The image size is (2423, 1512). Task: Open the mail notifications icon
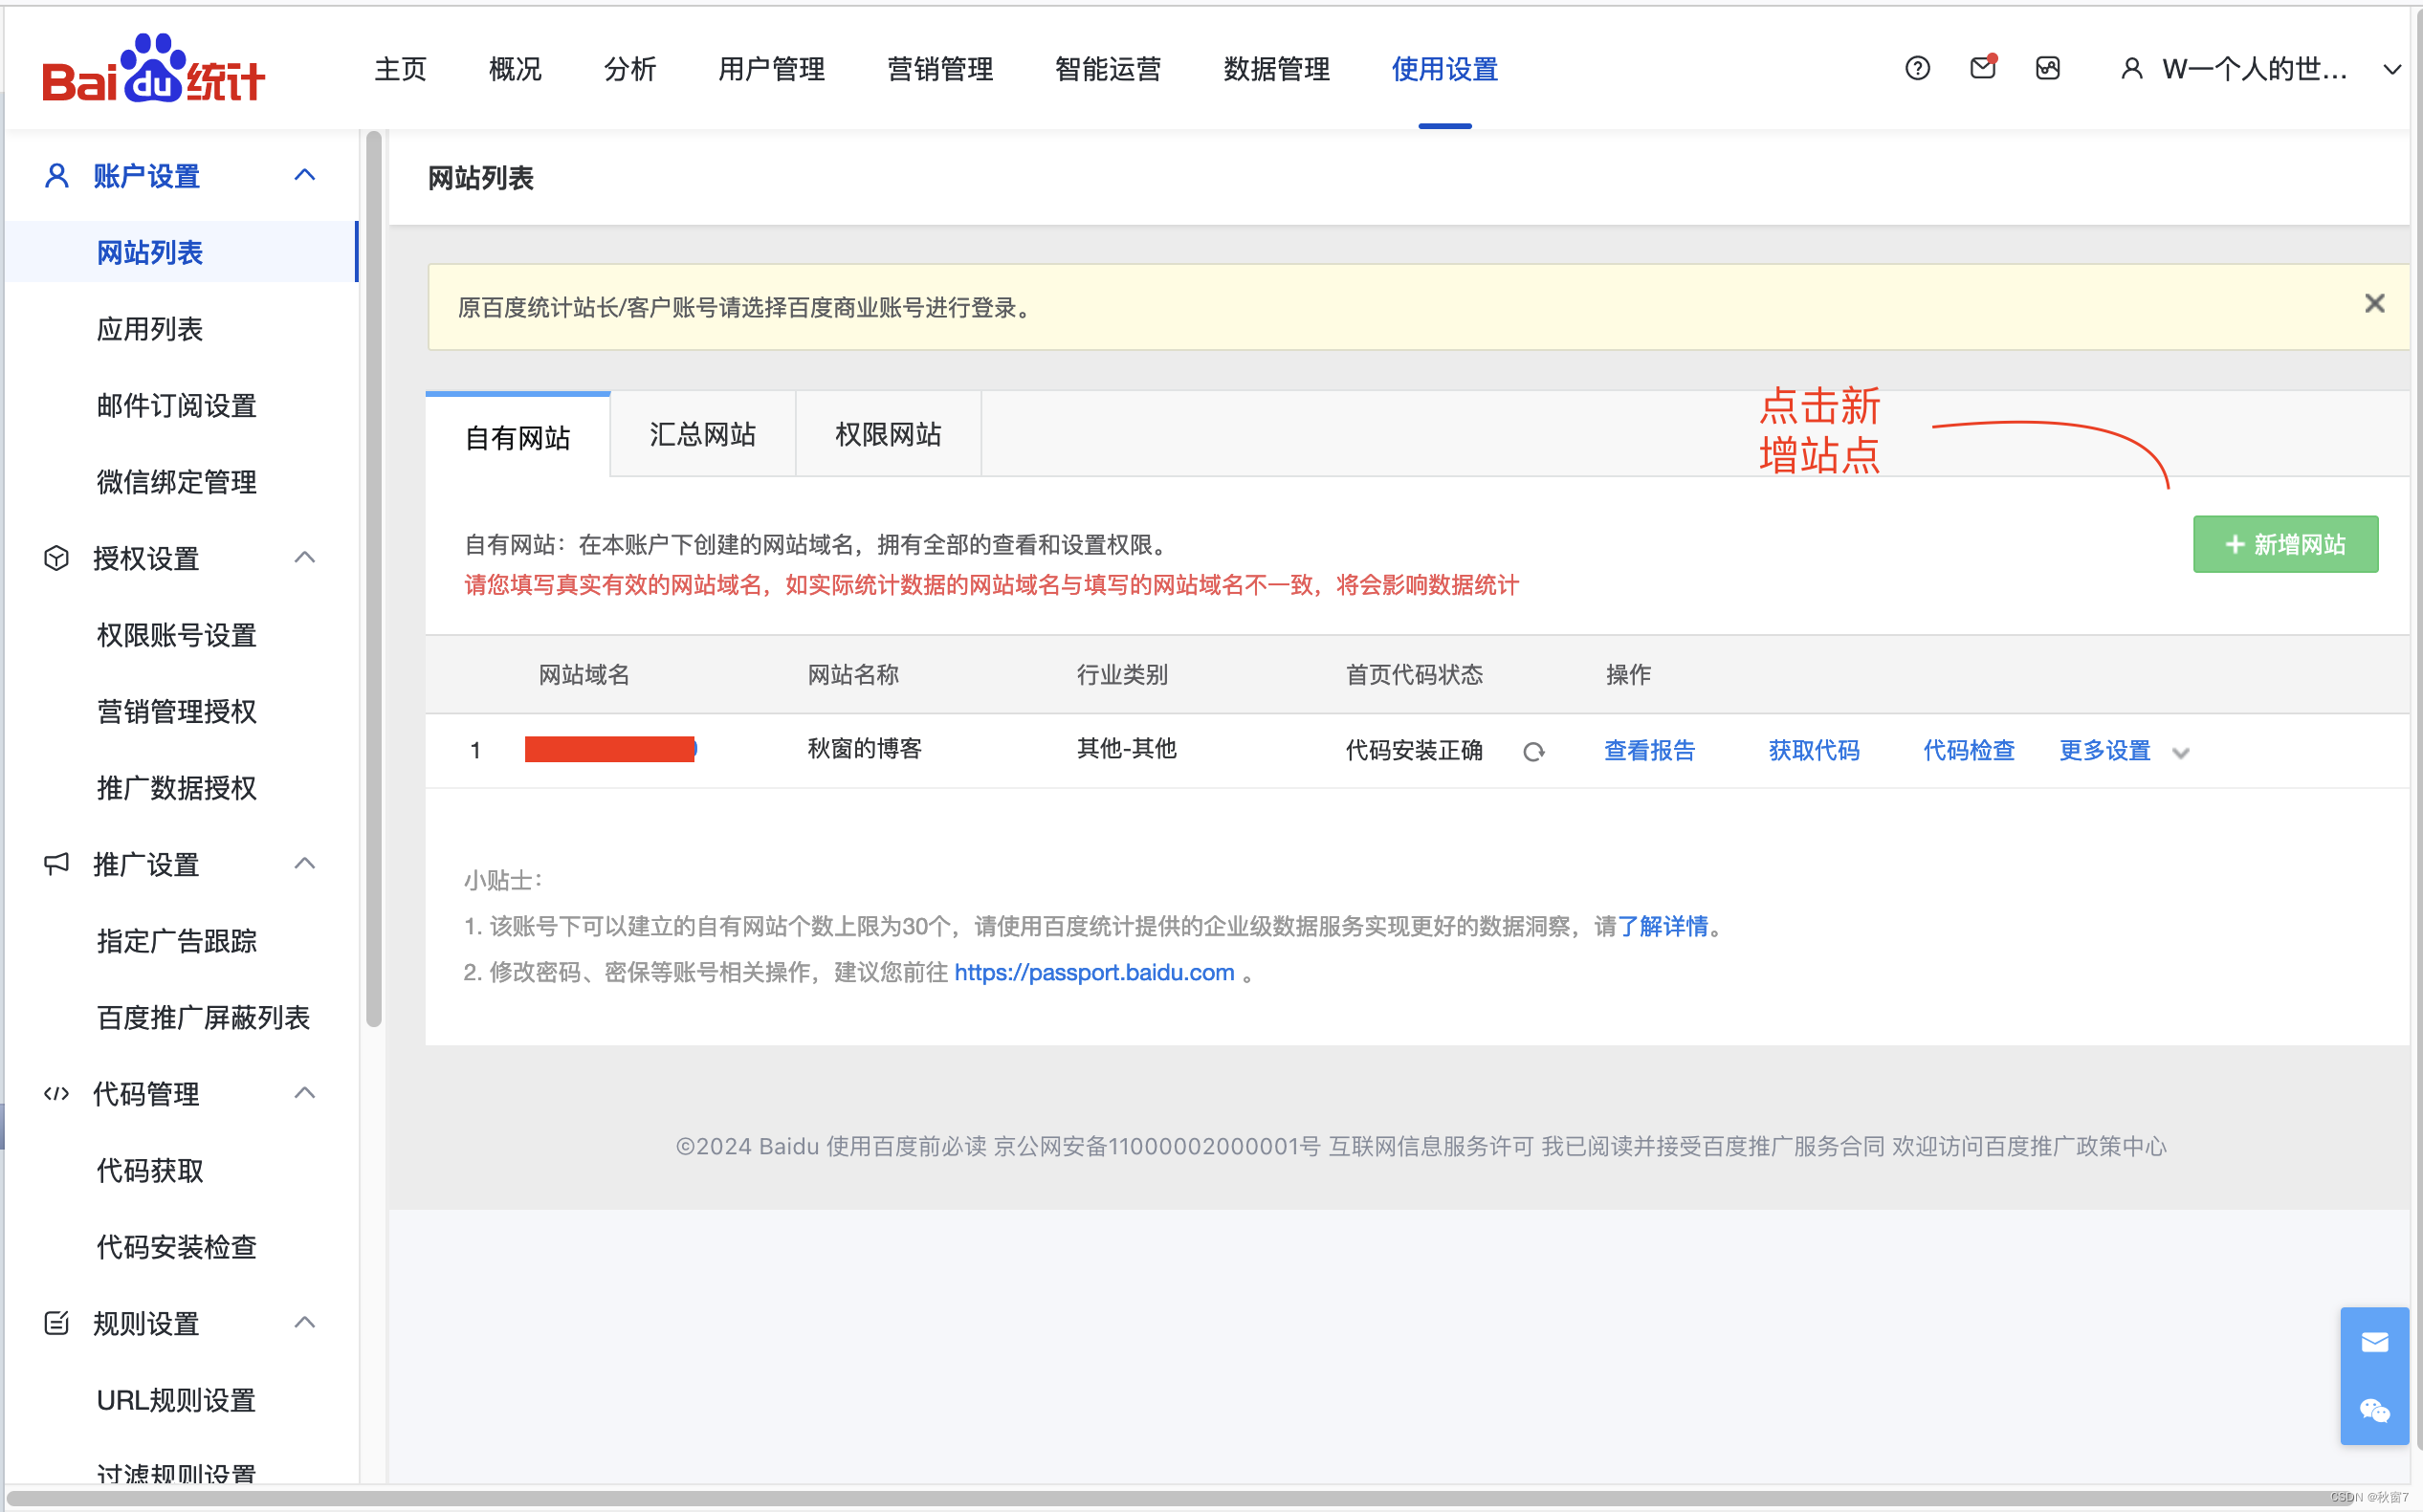[x=1983, y=67]
